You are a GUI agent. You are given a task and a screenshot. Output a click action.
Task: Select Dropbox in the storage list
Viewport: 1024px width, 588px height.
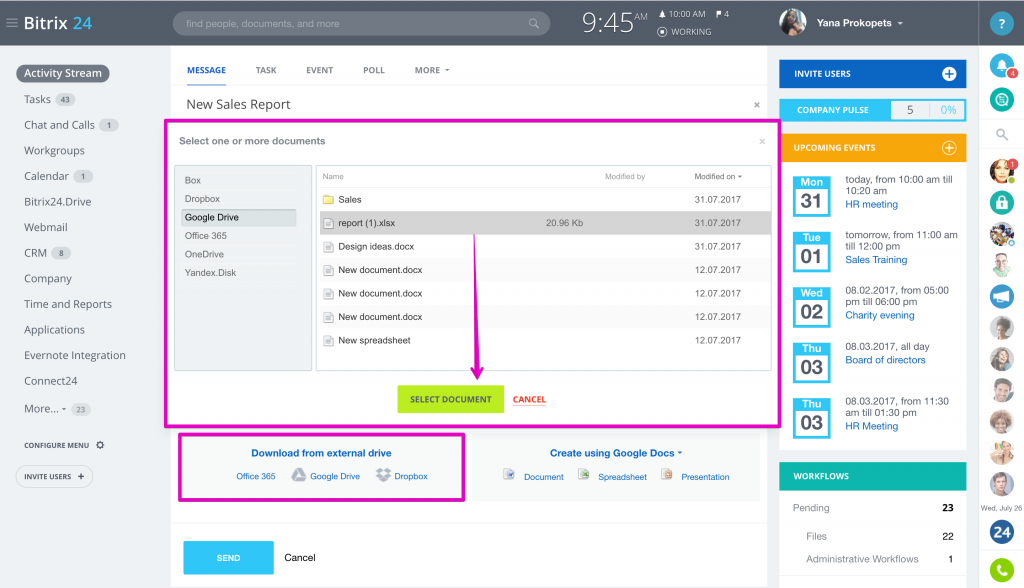pyautogui.click(x=202, y=199)
